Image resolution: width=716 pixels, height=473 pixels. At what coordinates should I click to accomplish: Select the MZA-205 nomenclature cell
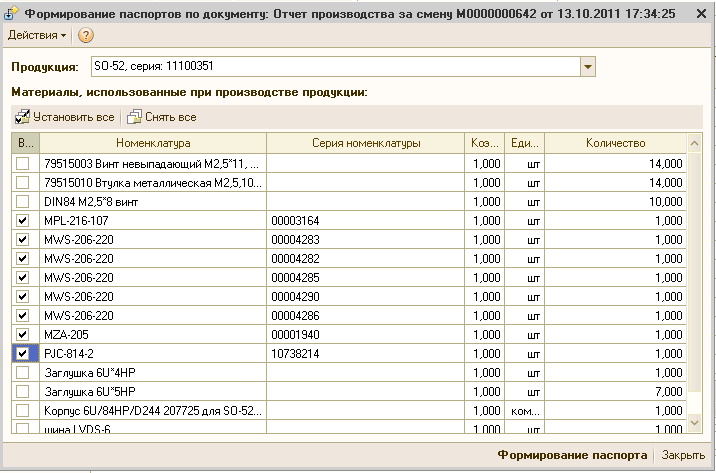pyautogui.click(x=153, y=335)
